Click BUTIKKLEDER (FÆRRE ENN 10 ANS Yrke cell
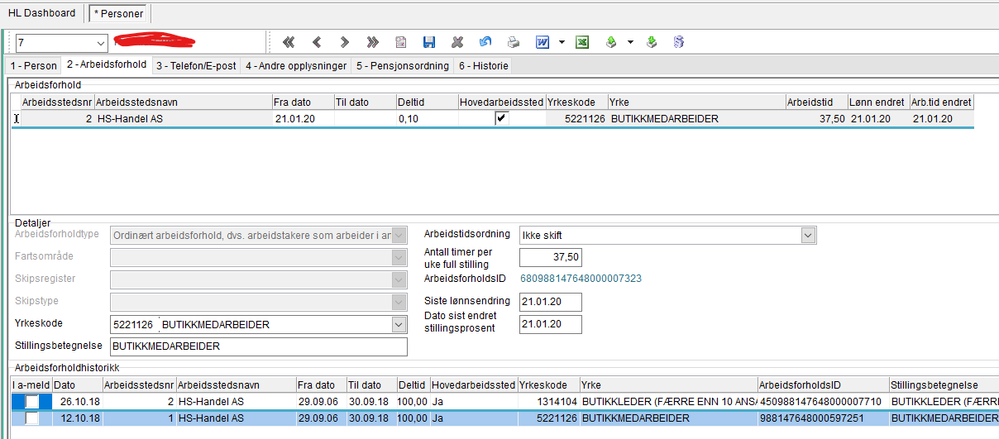Image resolution: width=999 pixels, height=439 pixels. 668,402
